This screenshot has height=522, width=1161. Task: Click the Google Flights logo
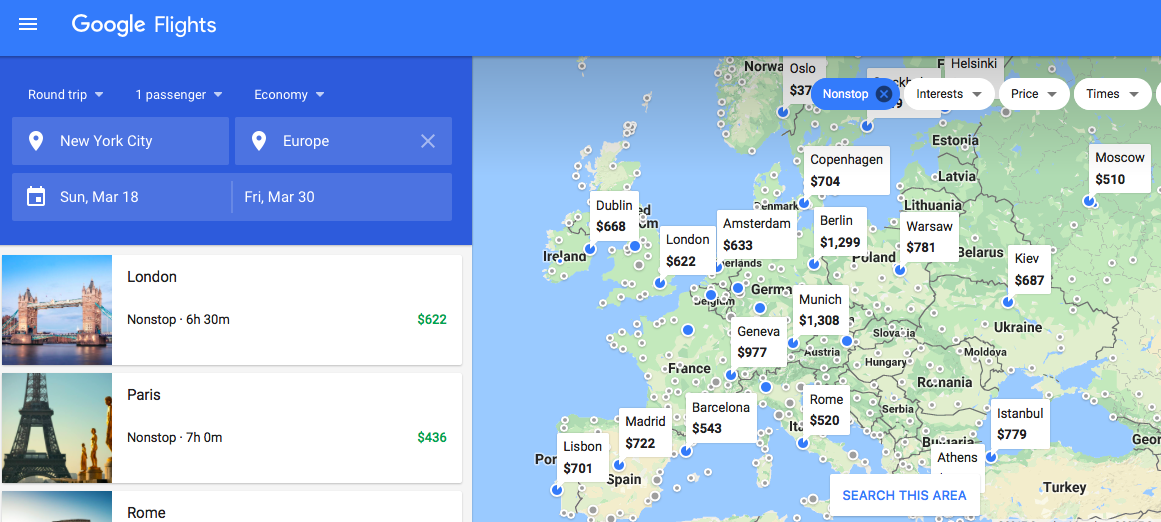(x=144, y=24)
